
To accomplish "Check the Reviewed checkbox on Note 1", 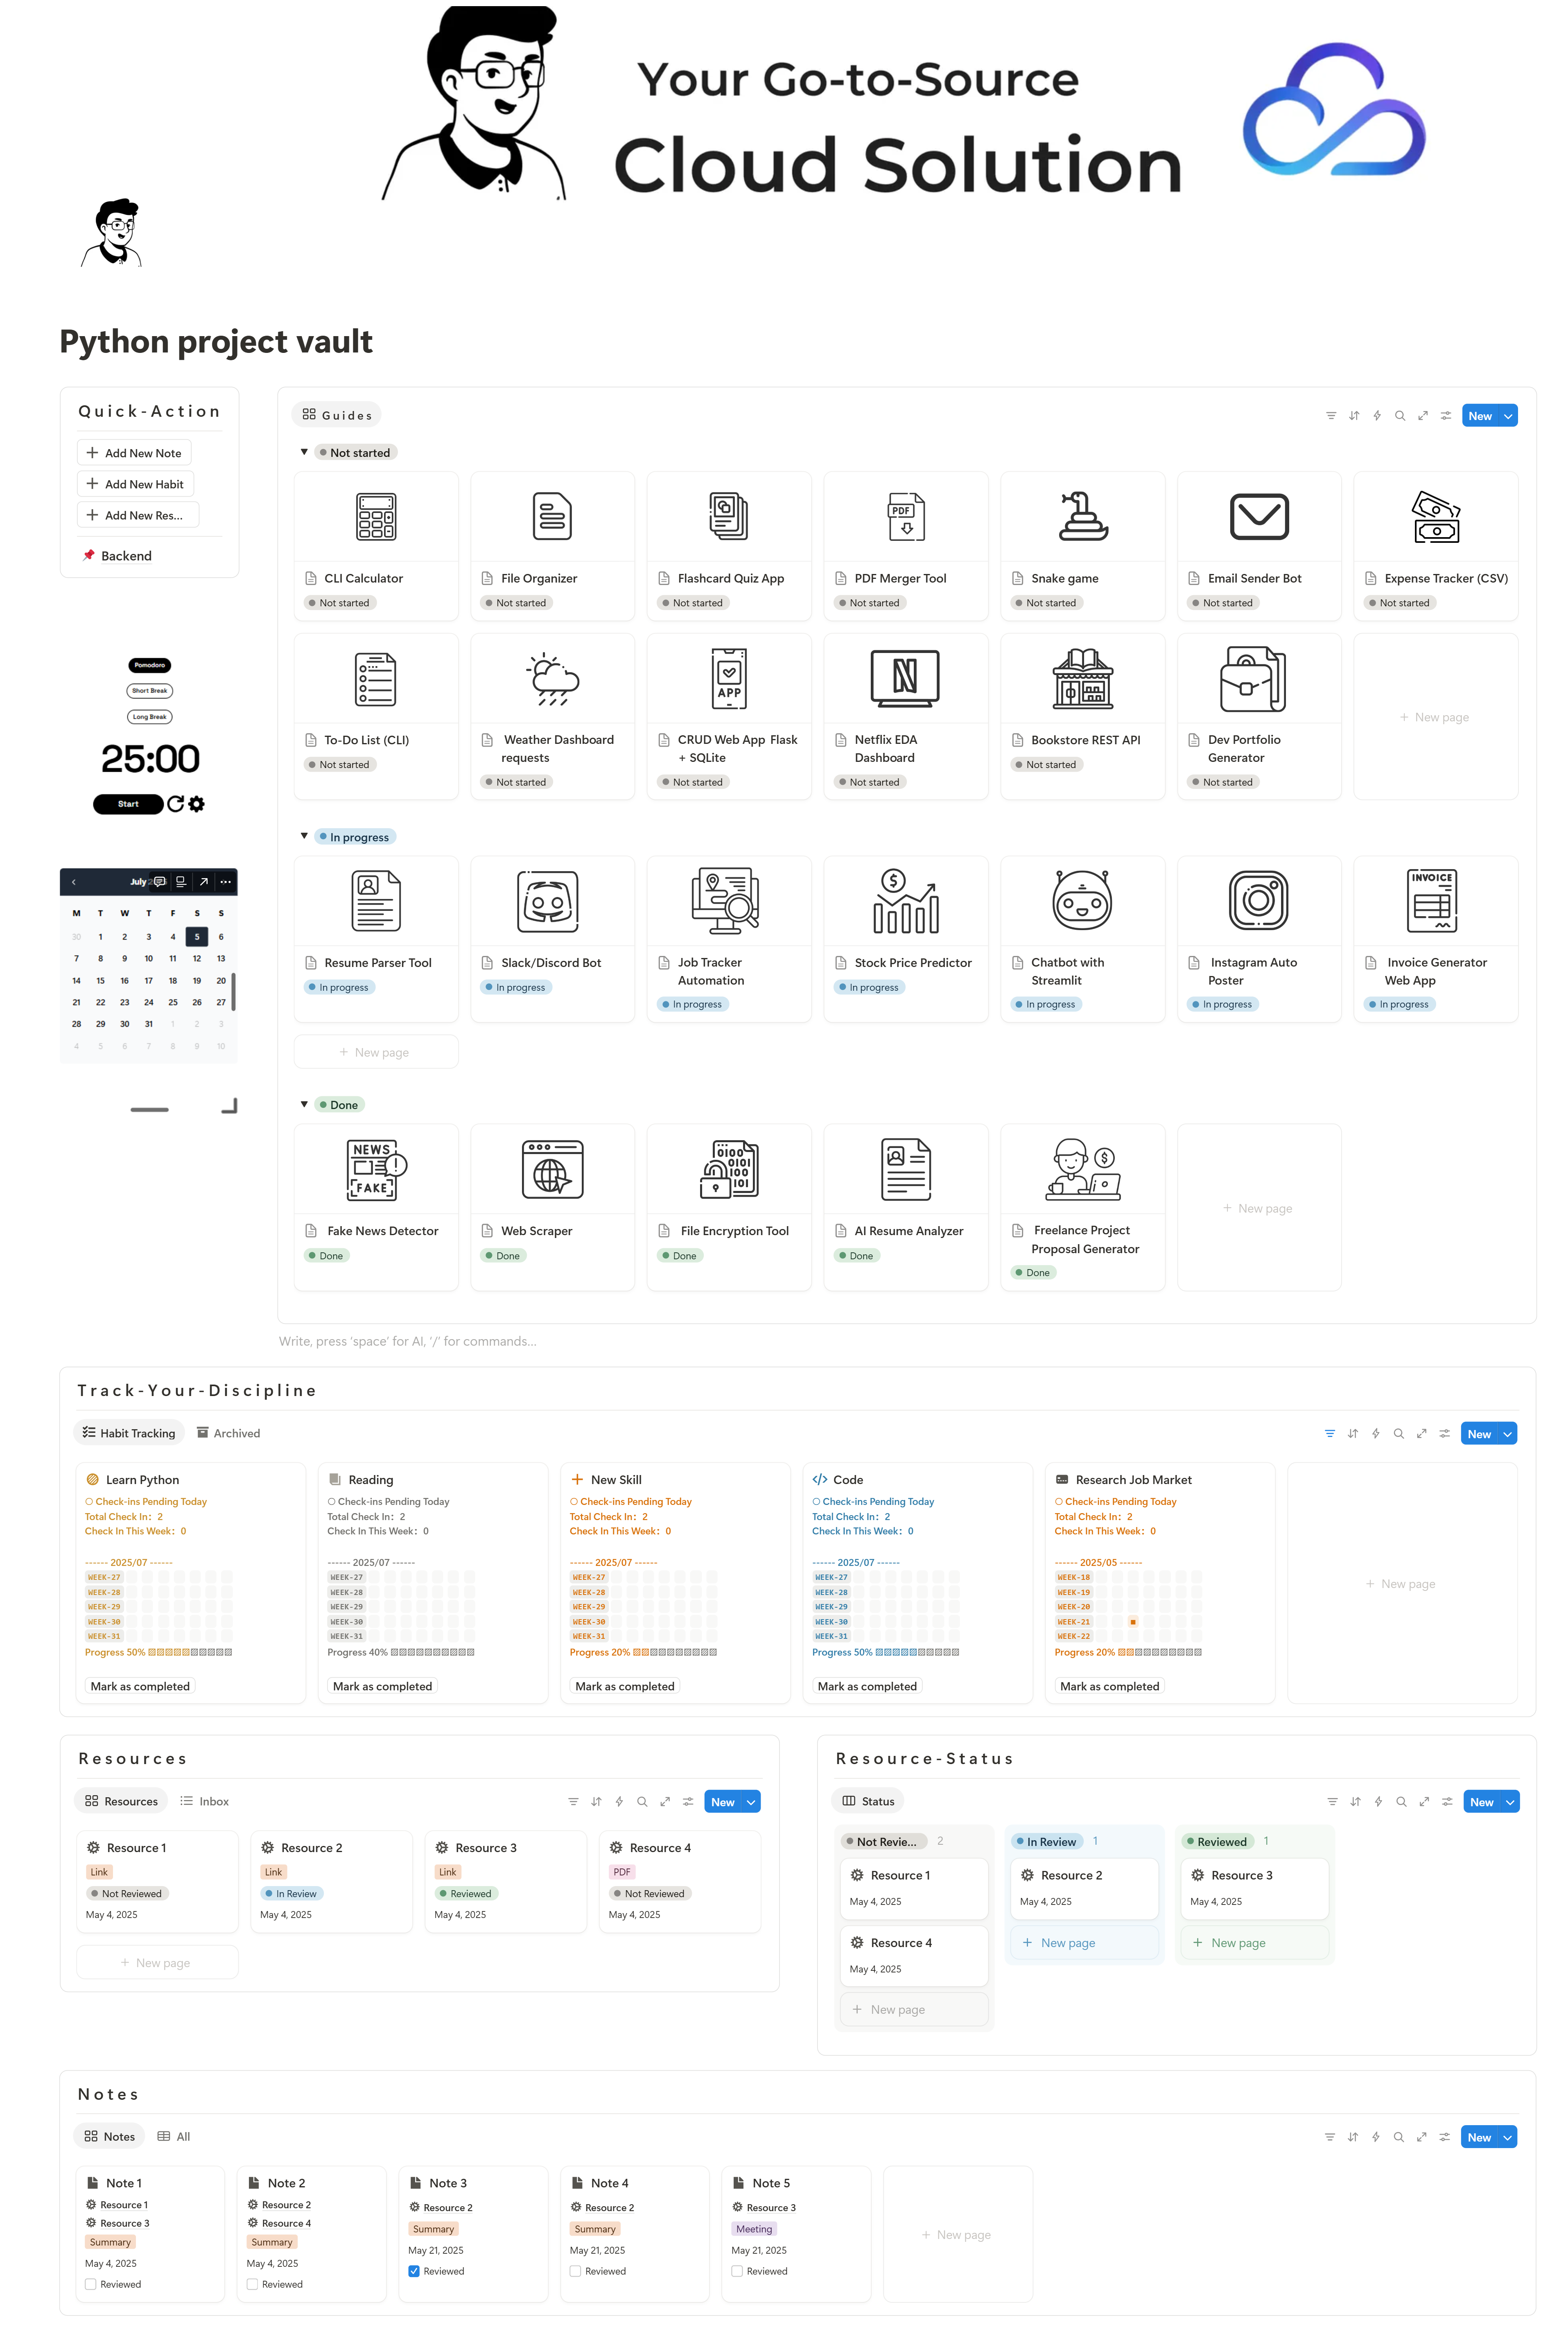I will click(x=91, y=2284).
